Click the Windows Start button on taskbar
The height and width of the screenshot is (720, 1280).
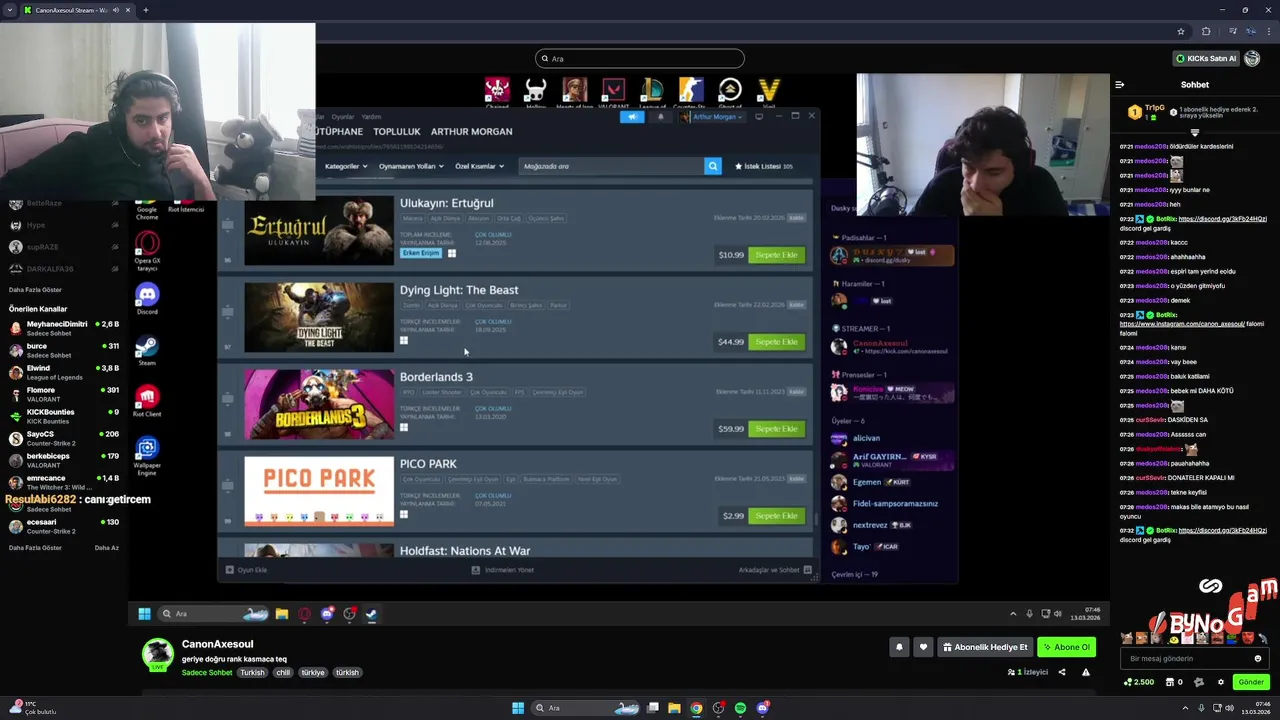pyautogui.click(x=518, y=708)
